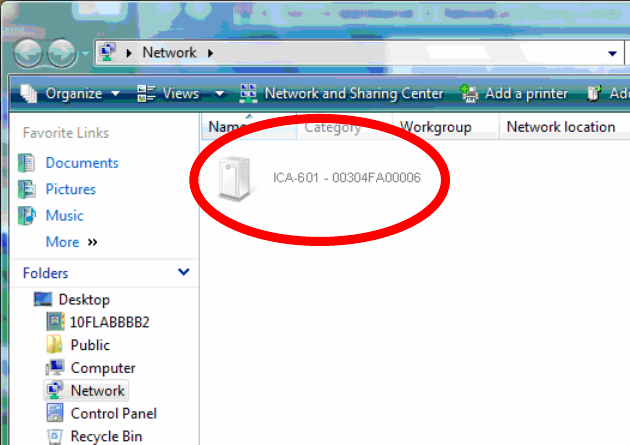Select 10FLABBBB2 user folder in tree
The height and width of the screenshot is (445, 630).
(109, 322)
